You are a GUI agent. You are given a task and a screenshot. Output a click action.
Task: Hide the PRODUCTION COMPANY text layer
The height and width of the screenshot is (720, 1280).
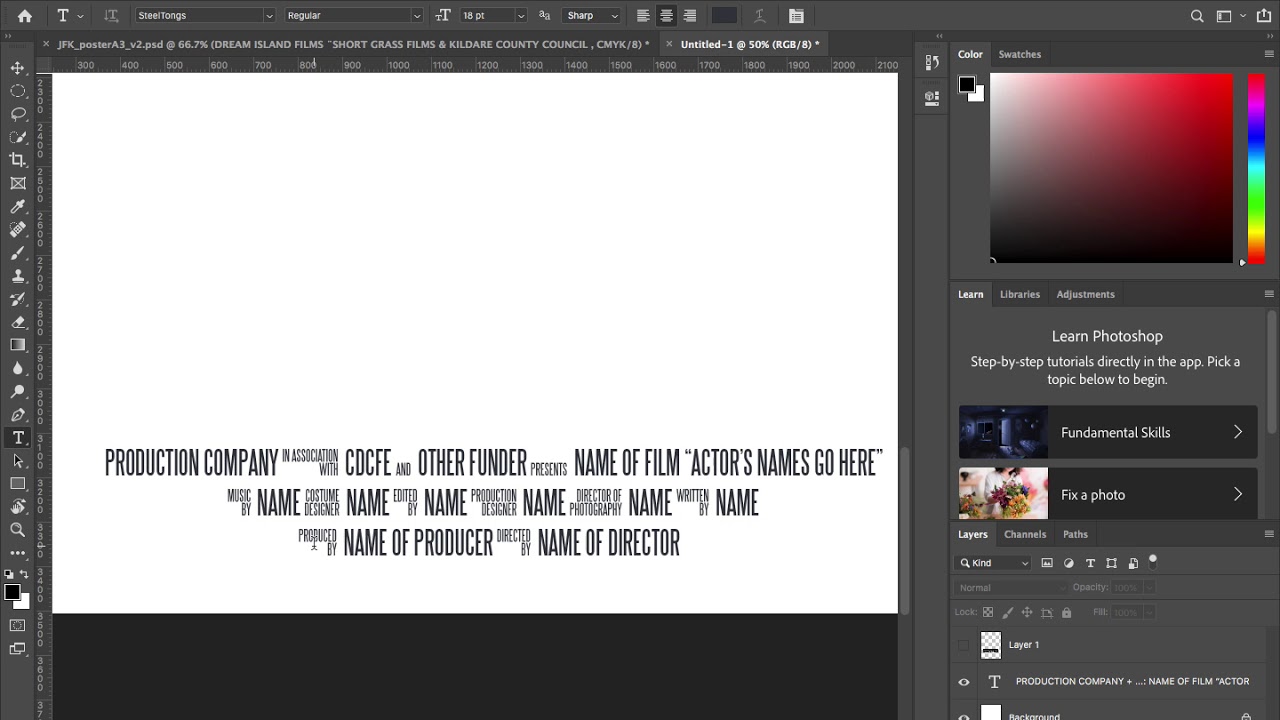(x=964, y=682)
